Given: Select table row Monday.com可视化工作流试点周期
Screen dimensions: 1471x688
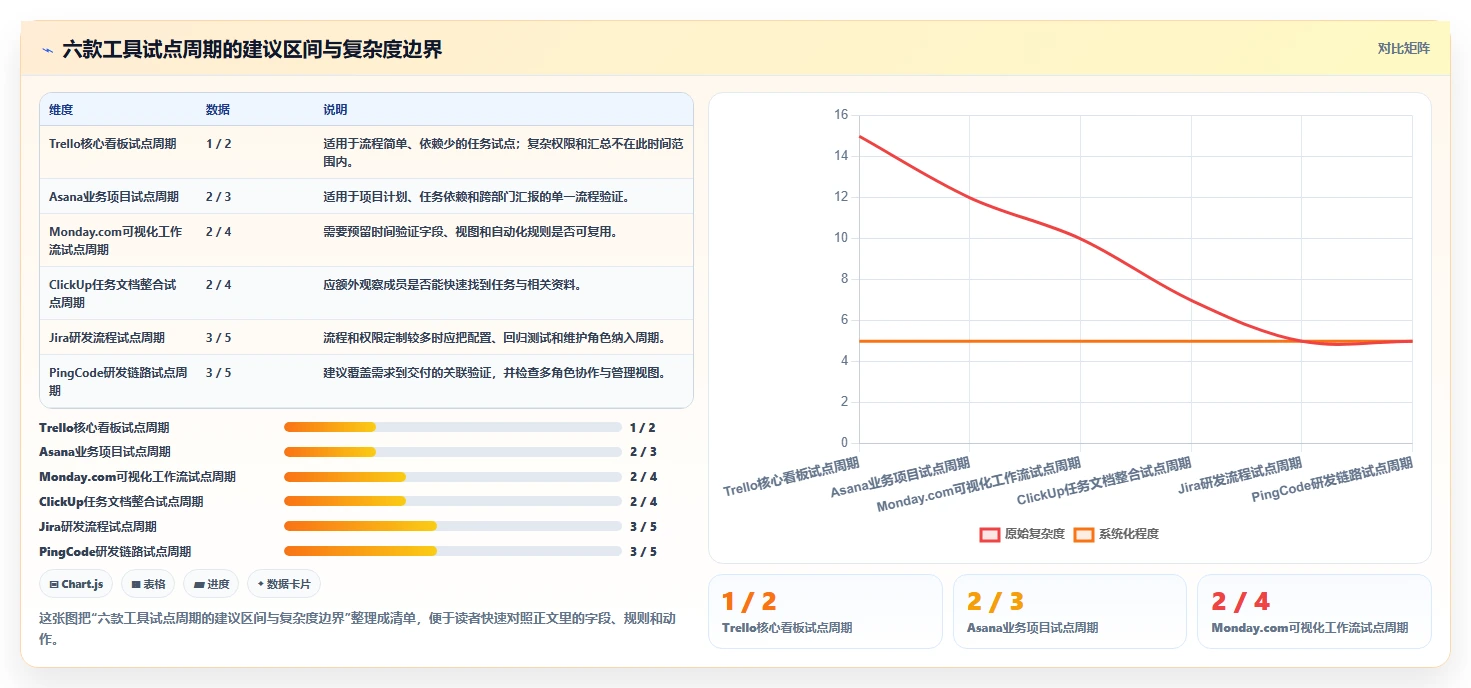Looking at the screenshot, I should coord(366,240).
